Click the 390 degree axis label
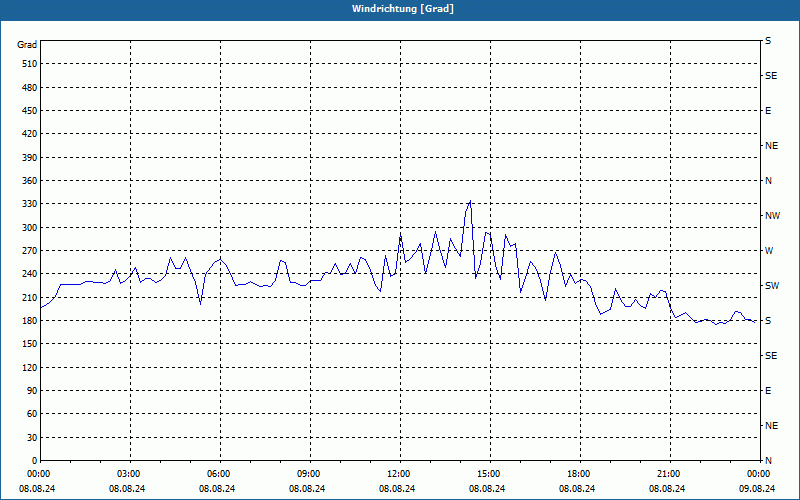 tap(30, 158)
